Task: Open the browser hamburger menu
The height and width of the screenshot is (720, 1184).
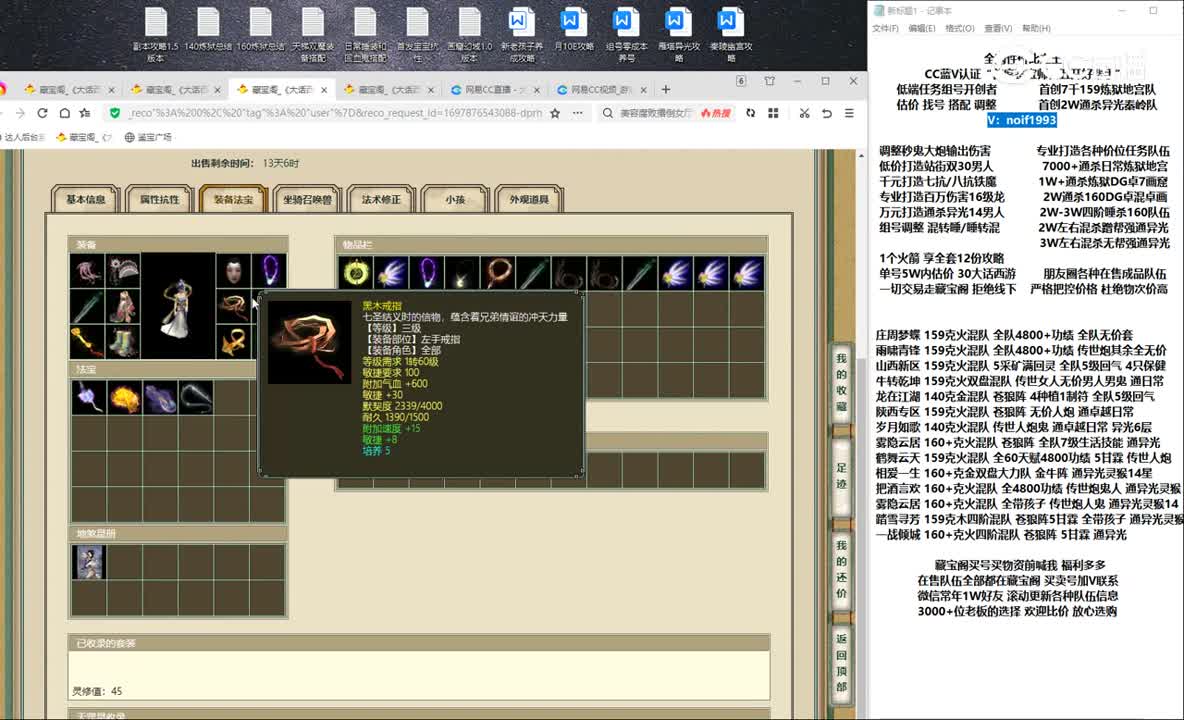Action: (x=849, y=113)
